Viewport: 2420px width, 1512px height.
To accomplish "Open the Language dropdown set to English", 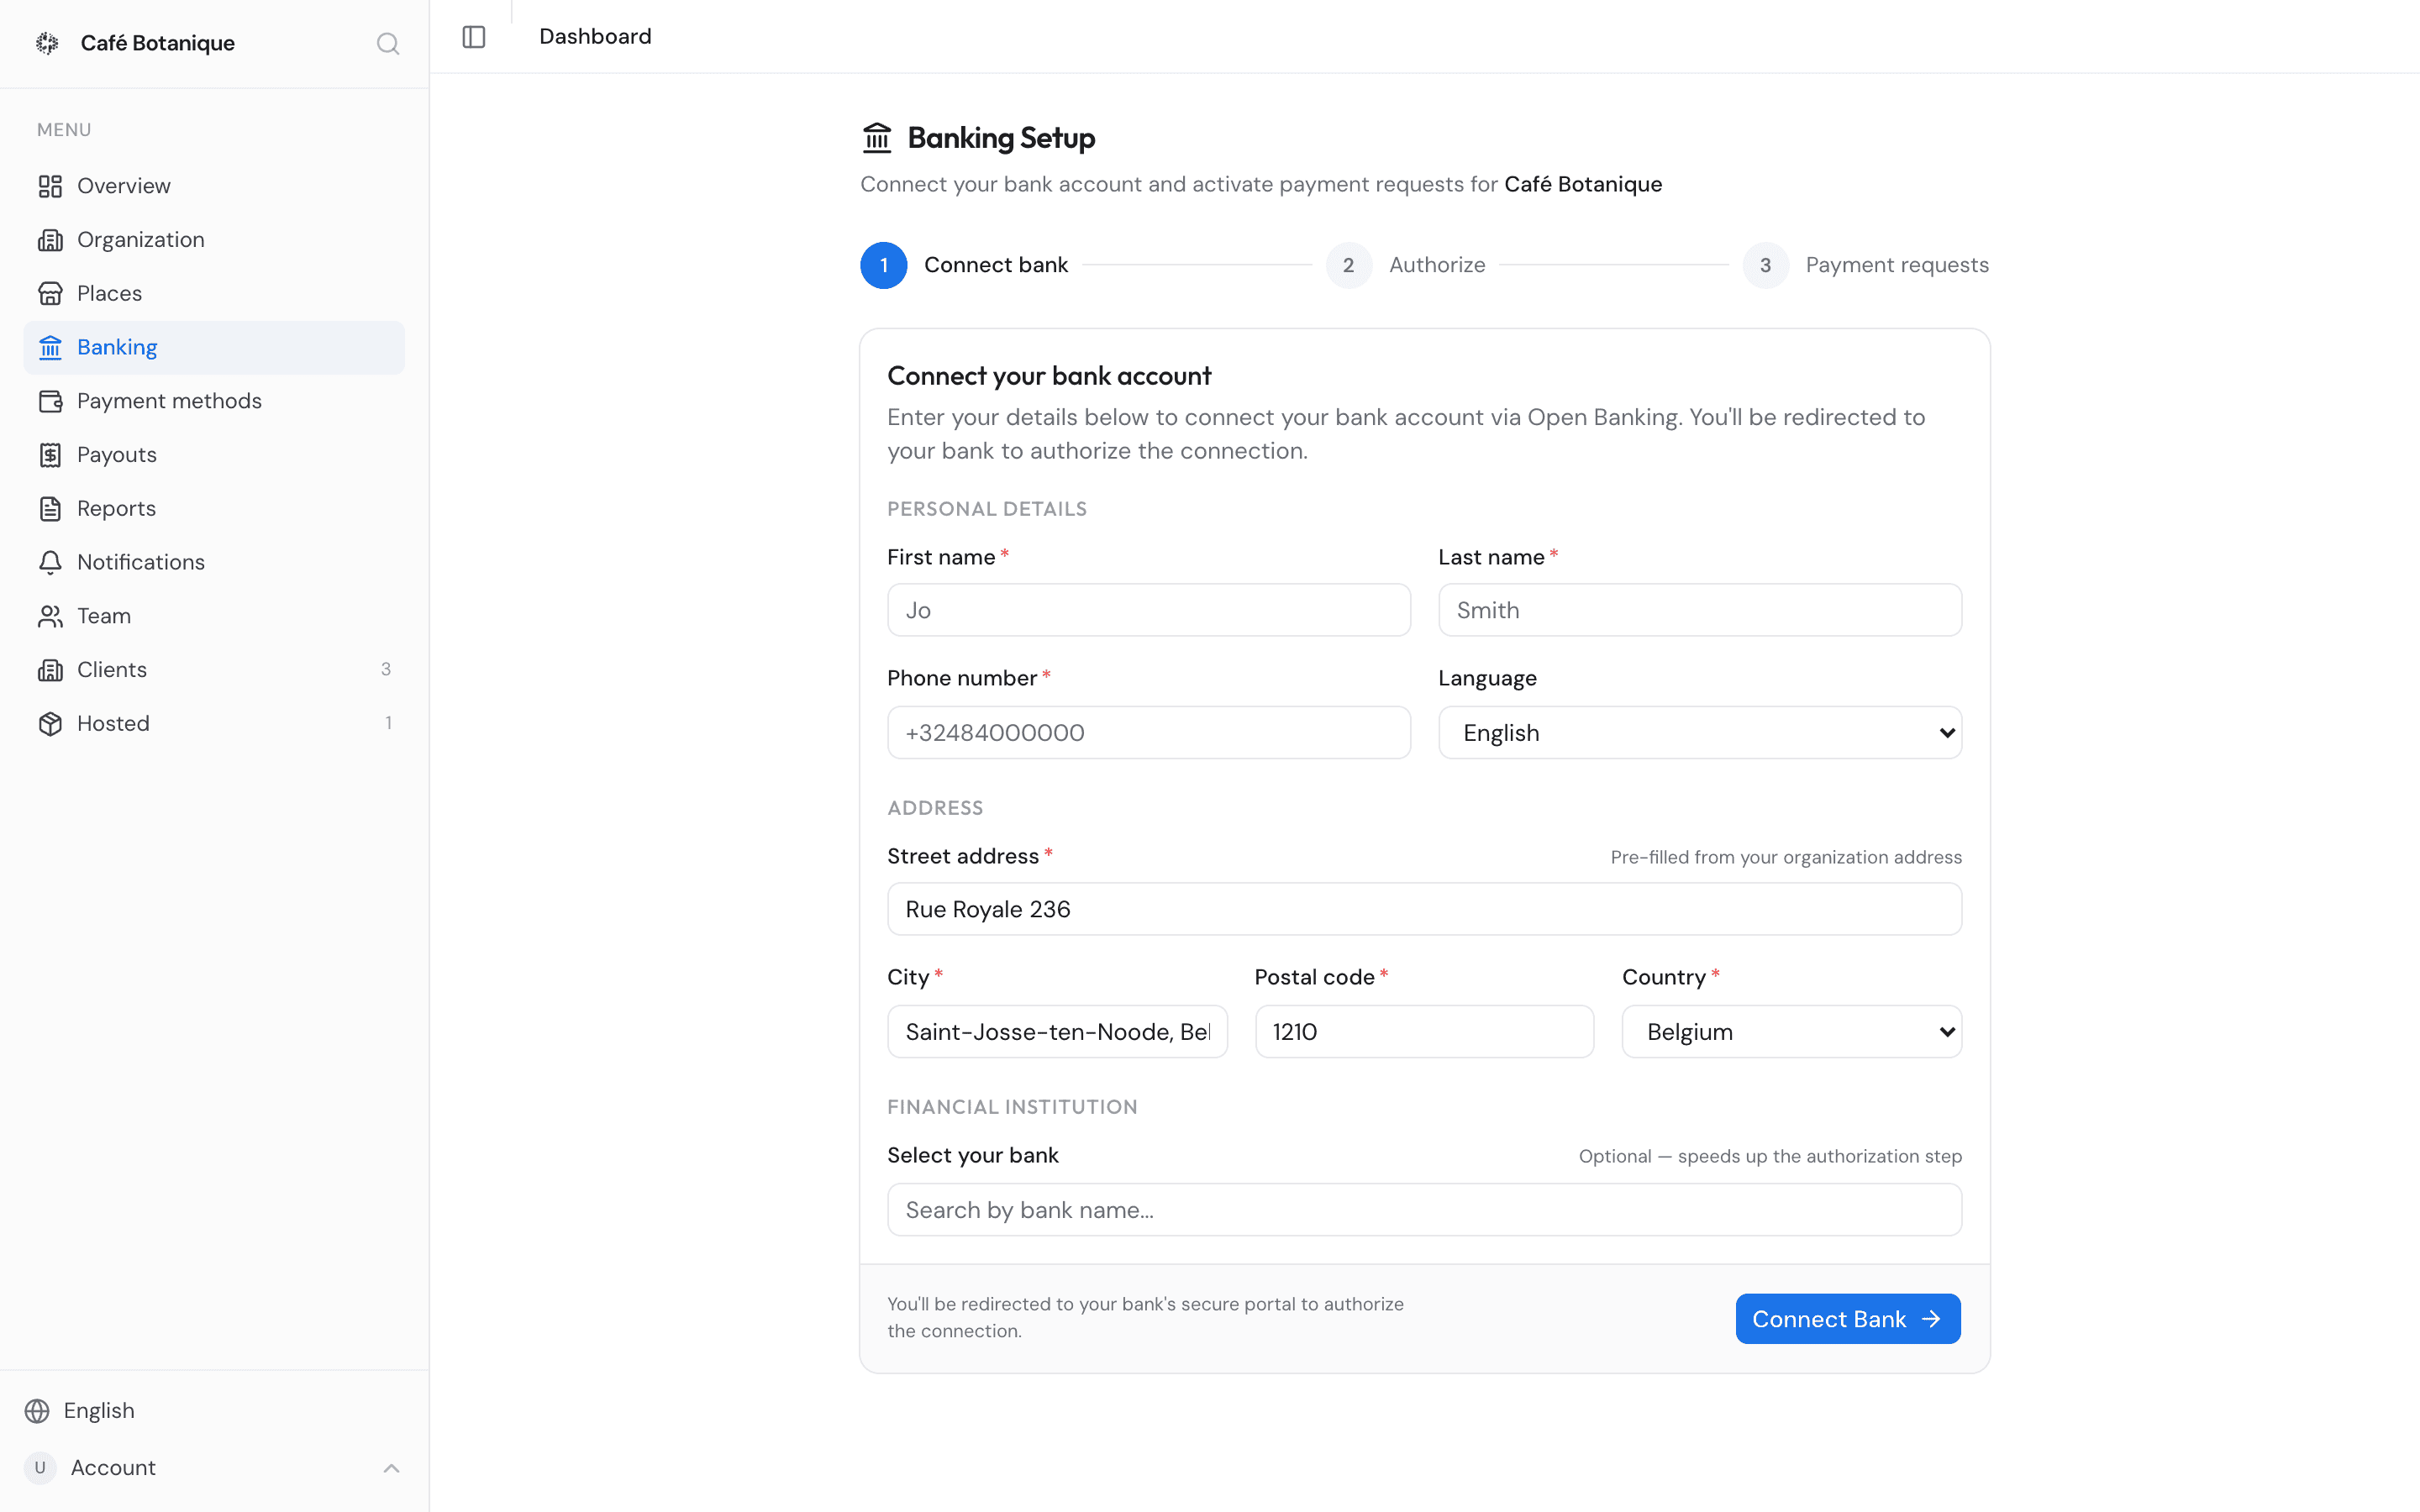I will [1700, 733].
